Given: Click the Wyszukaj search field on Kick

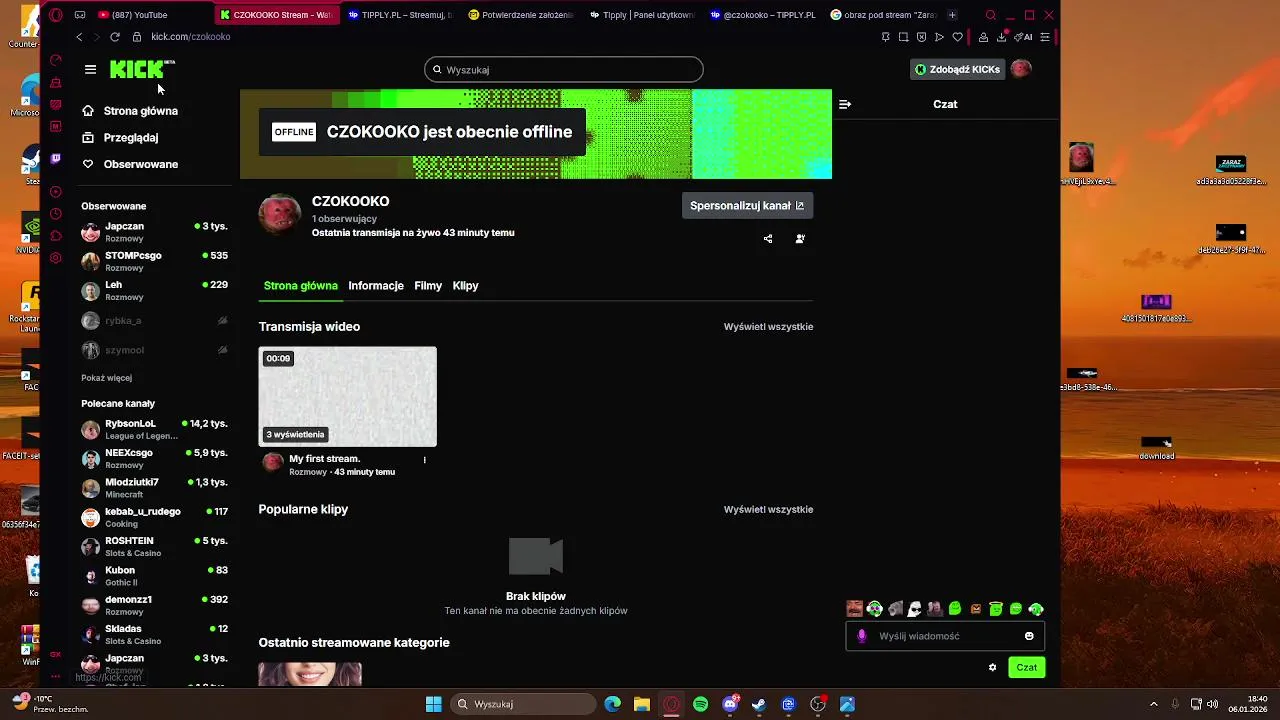Looking at the screenshot, I should (564, 70).
